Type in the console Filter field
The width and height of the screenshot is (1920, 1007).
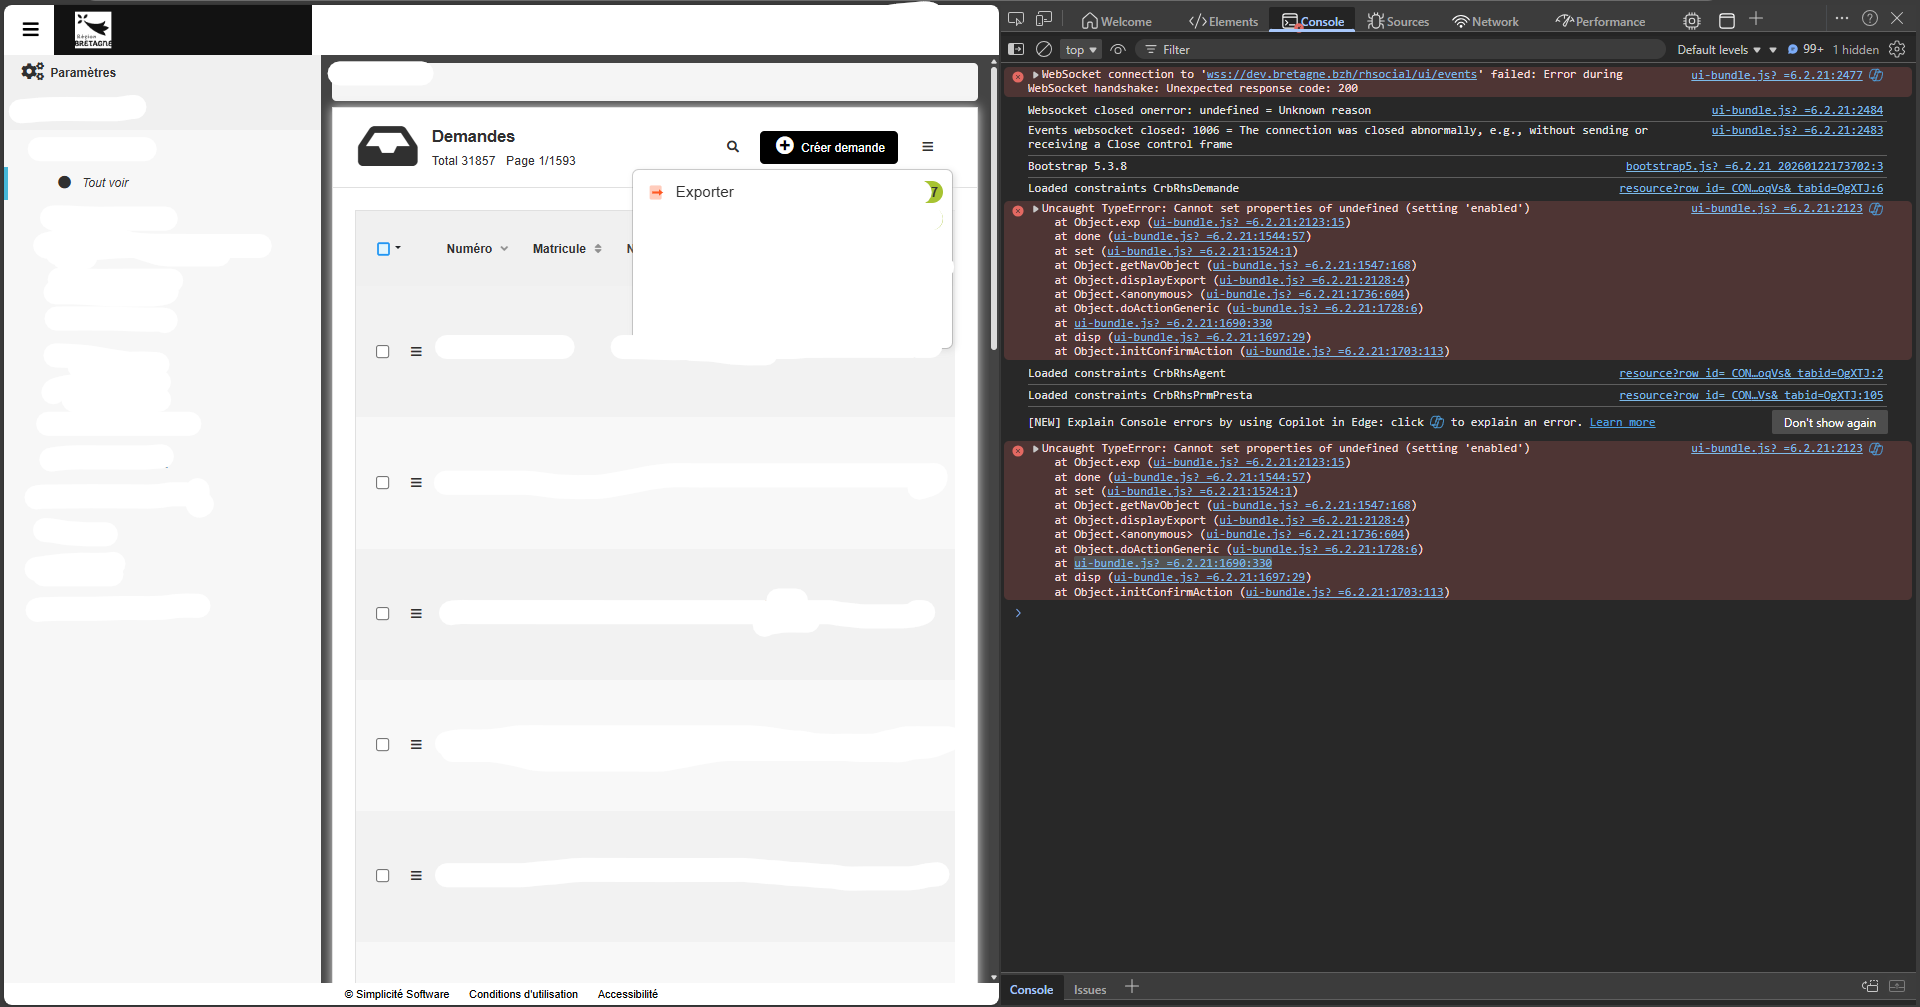click(1400, 49)
